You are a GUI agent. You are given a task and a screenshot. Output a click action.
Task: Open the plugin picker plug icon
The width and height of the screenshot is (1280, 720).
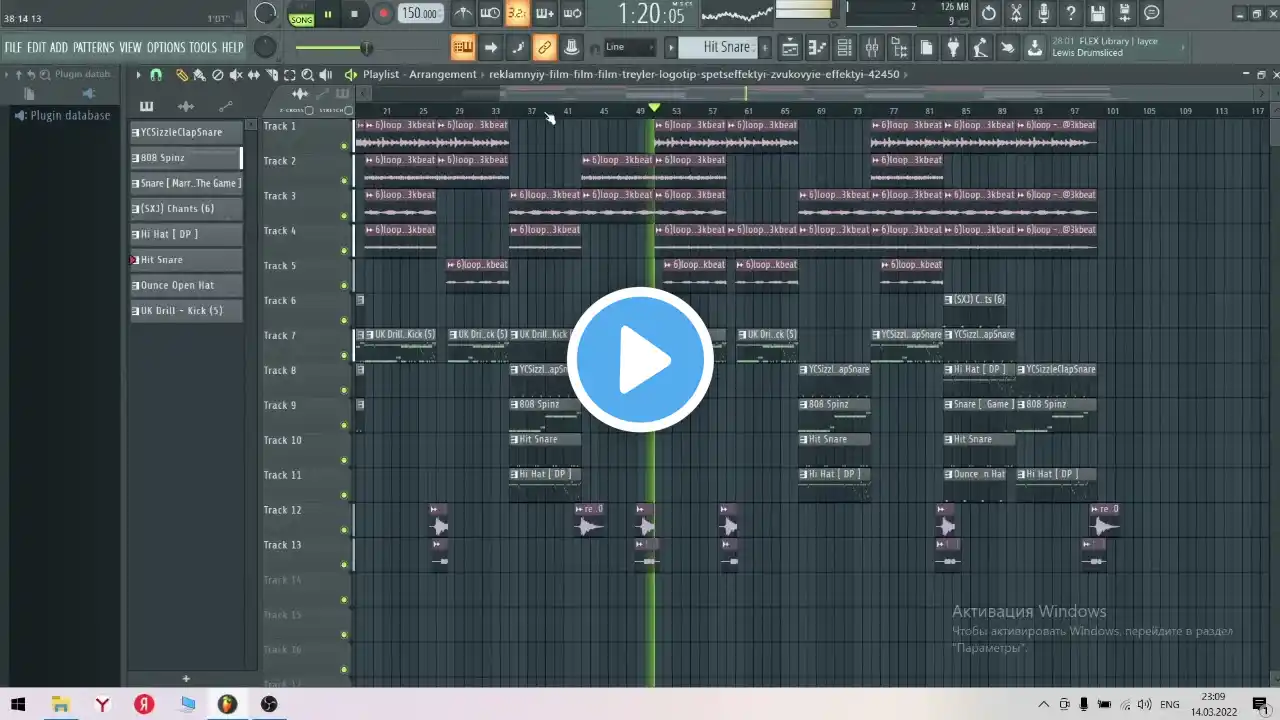click(x=953, y=47)
